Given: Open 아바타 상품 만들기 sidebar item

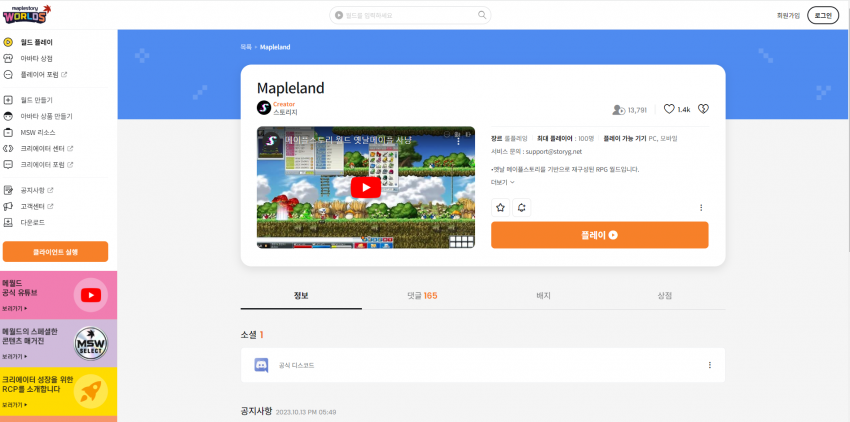Looking at the screenshot, I should click(x=46, y=116).
